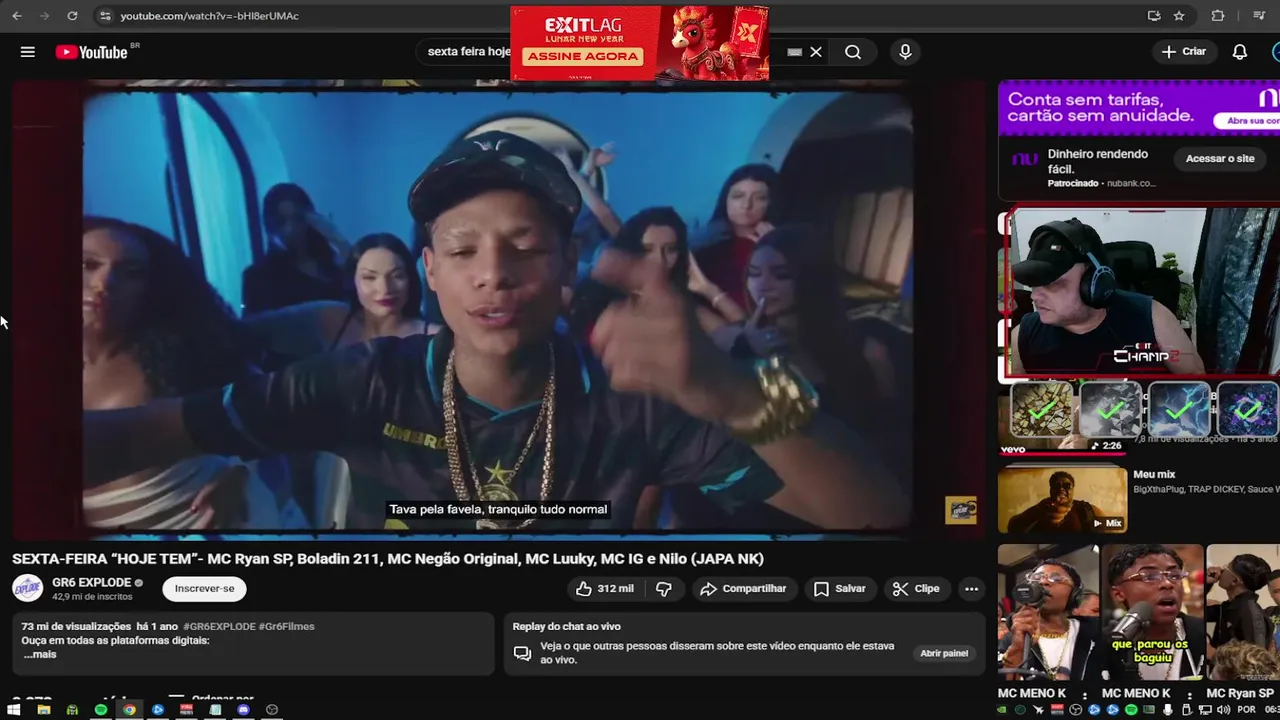This screenshot has height=720, width=1280.
Task: Click the 312 mil like count
Action: tap(615, 589)
